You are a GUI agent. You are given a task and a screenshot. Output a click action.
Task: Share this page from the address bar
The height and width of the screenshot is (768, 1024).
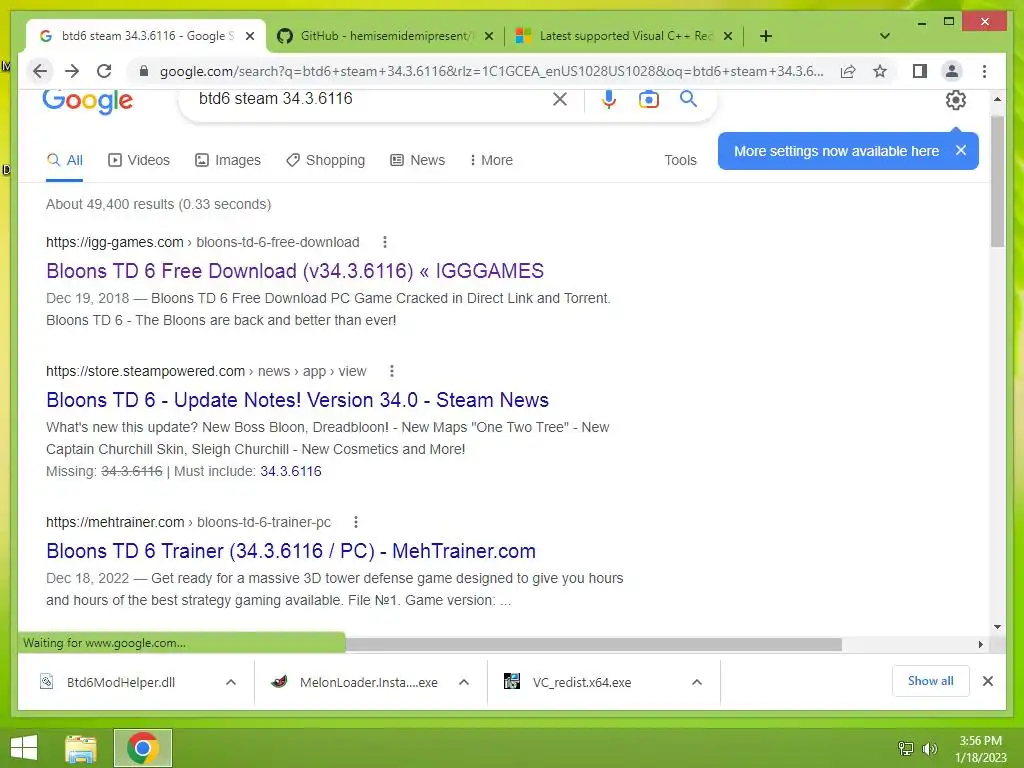click(x=848, y=71)
